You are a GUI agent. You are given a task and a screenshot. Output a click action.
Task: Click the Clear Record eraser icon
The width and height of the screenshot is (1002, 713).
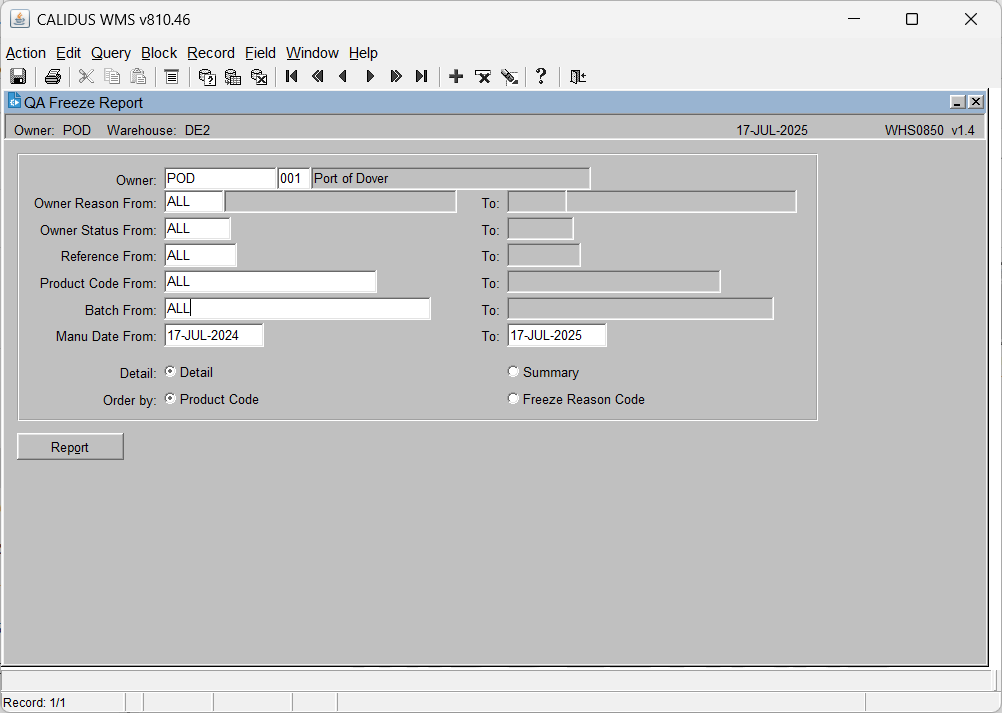pyautogui.click(x=509, y=77)
